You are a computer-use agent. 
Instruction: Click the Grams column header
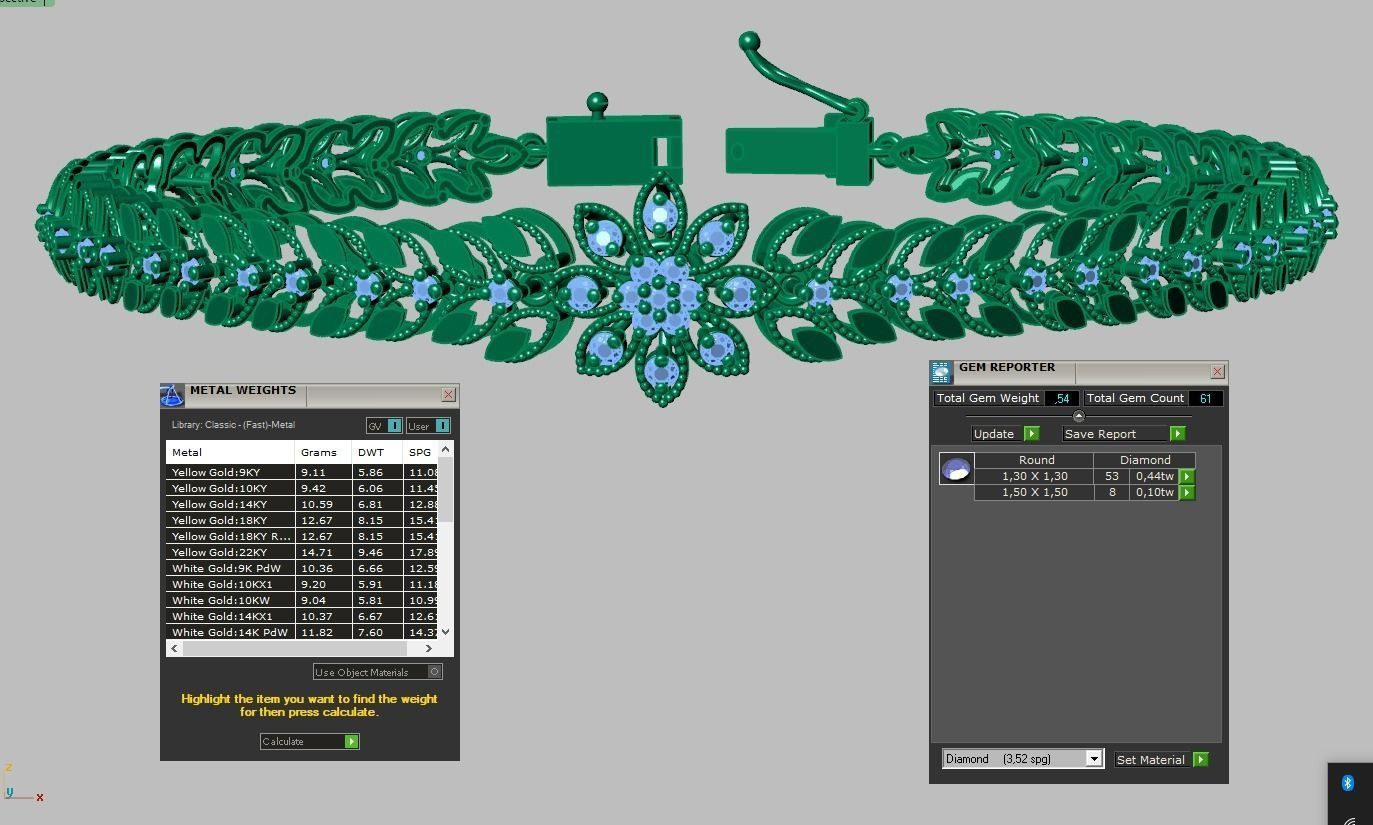point(323,452)
